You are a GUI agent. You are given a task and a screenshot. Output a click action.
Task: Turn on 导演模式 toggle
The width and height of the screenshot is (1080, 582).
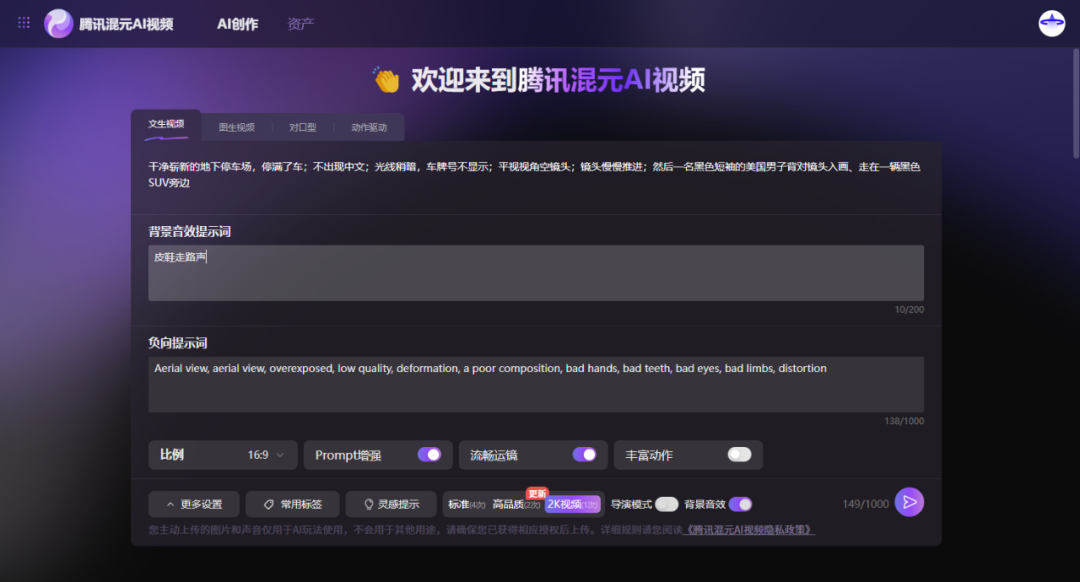(666, 504)
